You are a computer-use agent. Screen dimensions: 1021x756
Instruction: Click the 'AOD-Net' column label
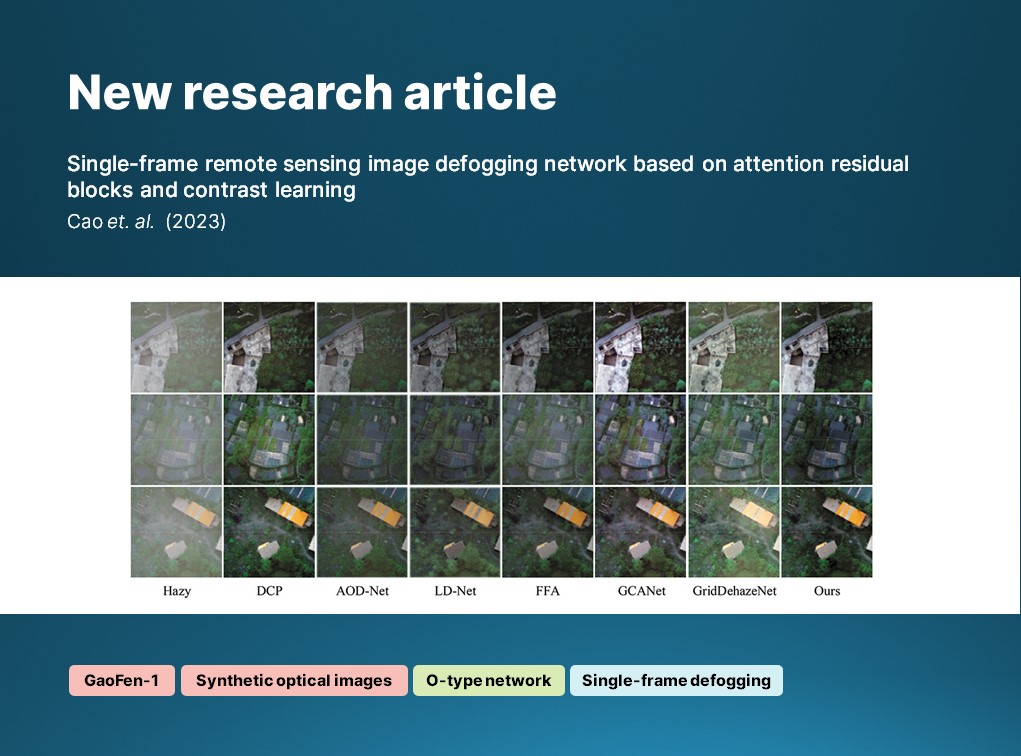pyautogui.click(x=362, y=591)
